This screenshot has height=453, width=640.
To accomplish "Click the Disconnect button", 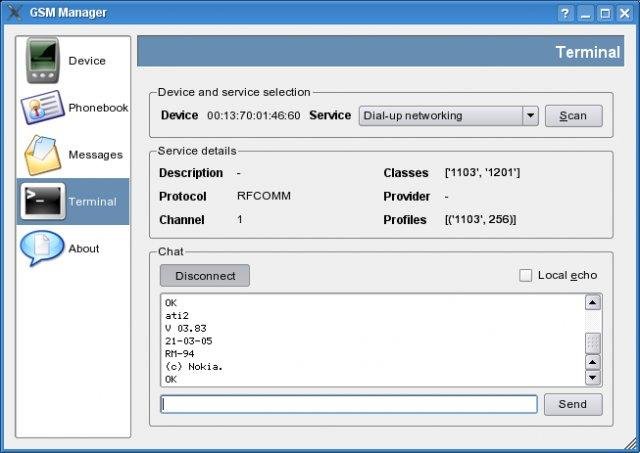I will (205, 276).
